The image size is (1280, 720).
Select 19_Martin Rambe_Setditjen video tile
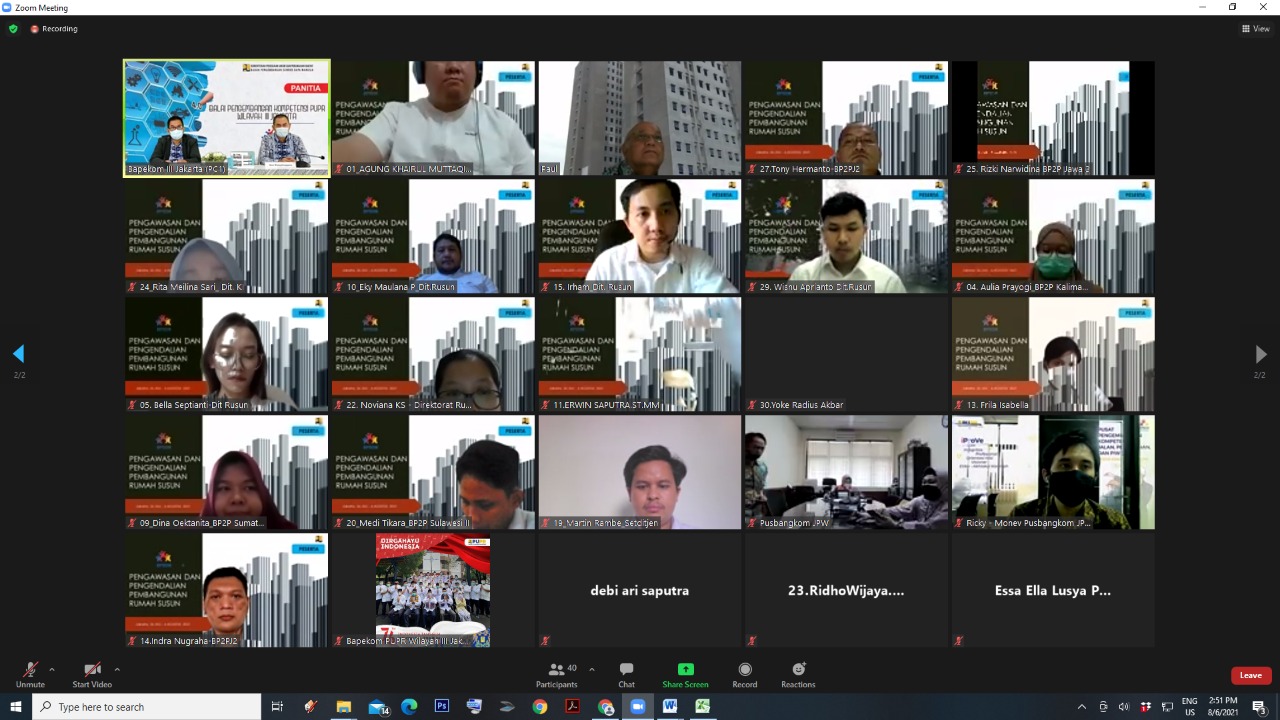640,472
